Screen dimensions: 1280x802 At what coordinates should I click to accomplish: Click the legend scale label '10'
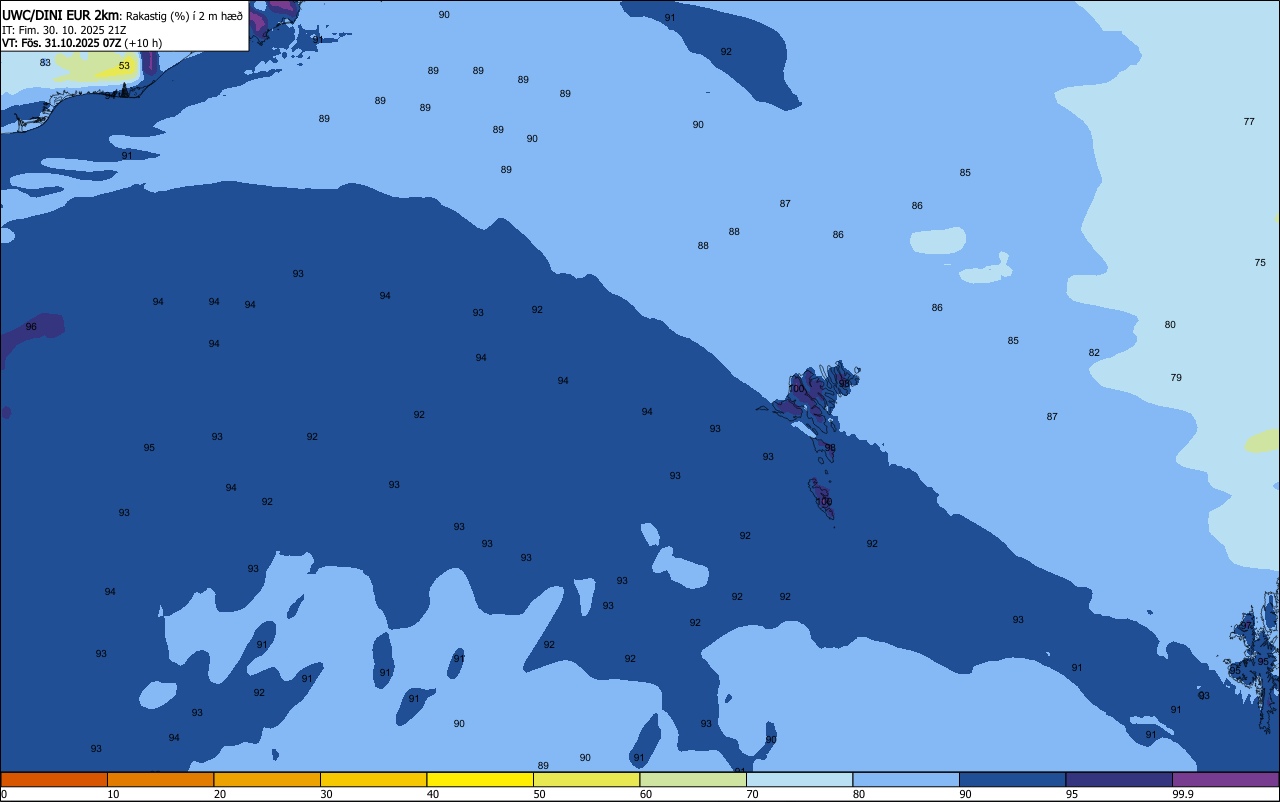[113, 794]
